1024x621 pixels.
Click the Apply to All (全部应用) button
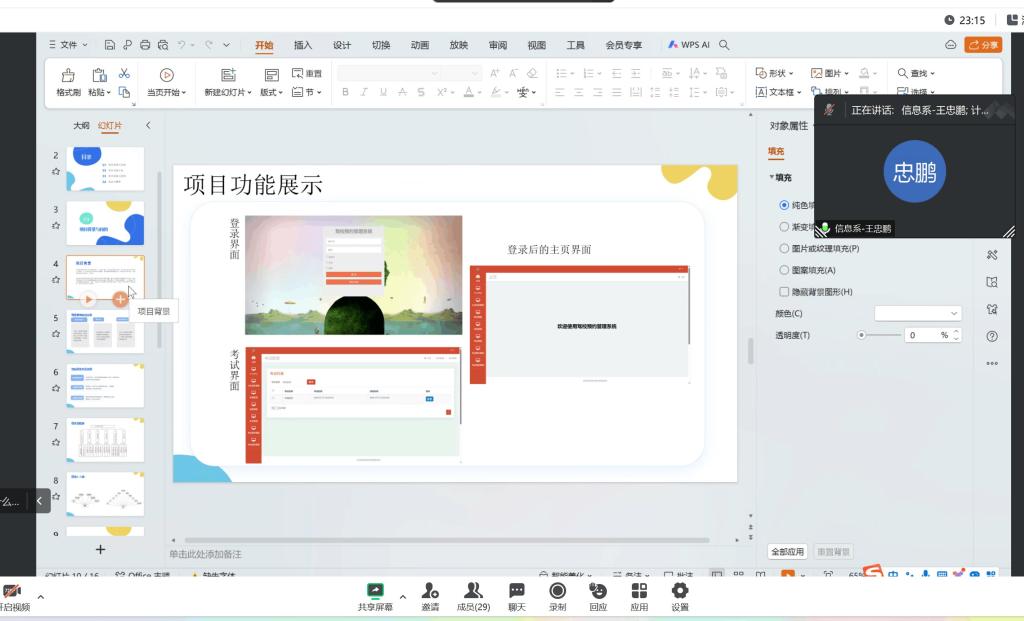(787, 552)
